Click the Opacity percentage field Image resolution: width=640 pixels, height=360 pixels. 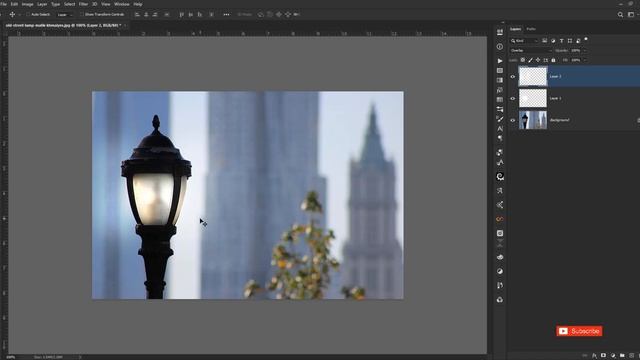(576, 51)
